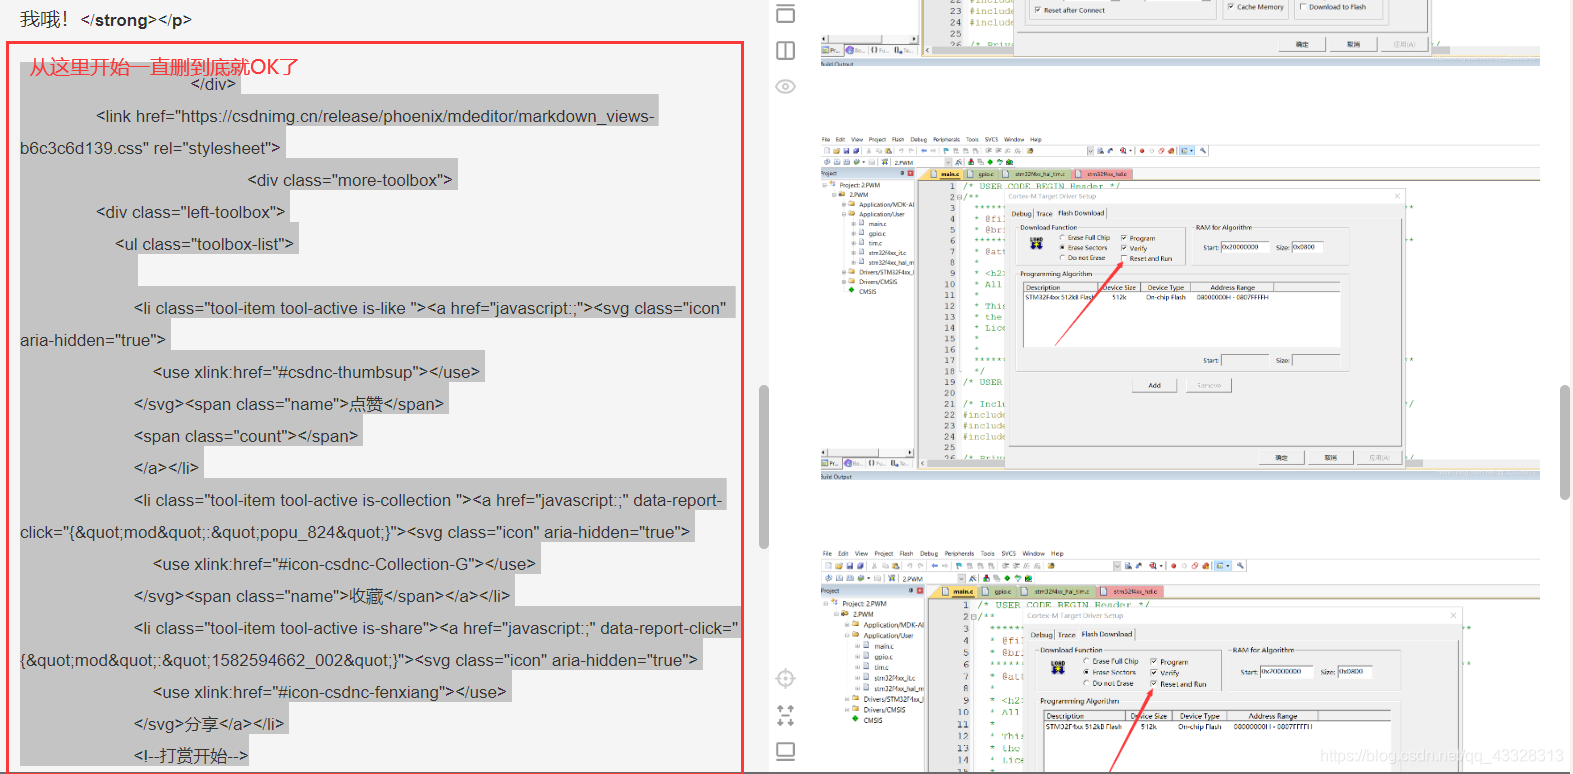Select main.c in middle project tree

pyautogui.click(x=877, y=224)
